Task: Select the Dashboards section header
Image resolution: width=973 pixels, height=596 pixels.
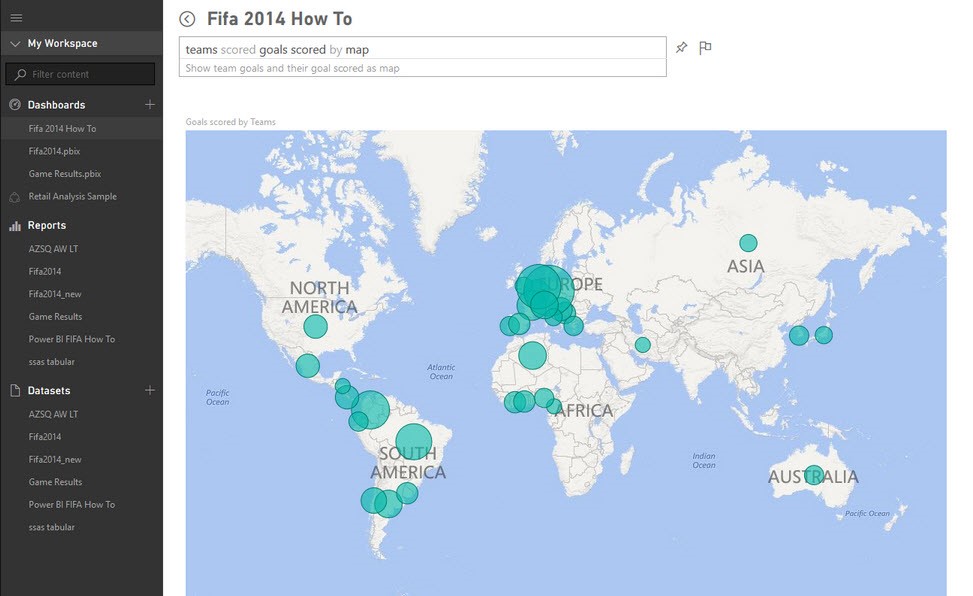Action: [56, 105]
